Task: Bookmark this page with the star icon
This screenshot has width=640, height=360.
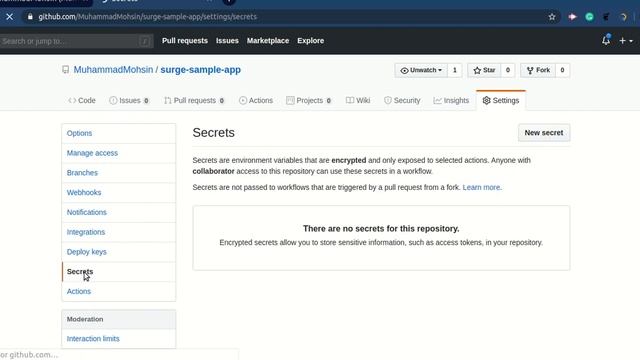Action: pyautogui.click(x=552, y=17)
